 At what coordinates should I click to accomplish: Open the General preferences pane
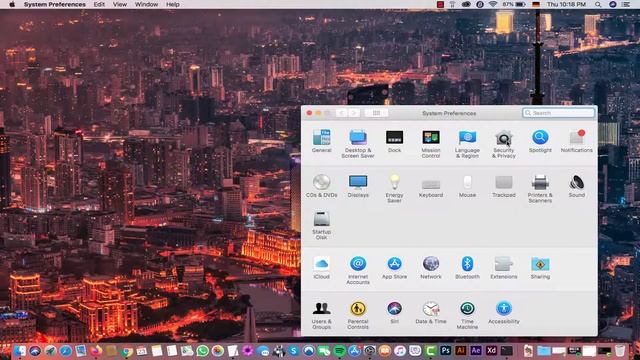pyautogui.click(x=322, y=141)
